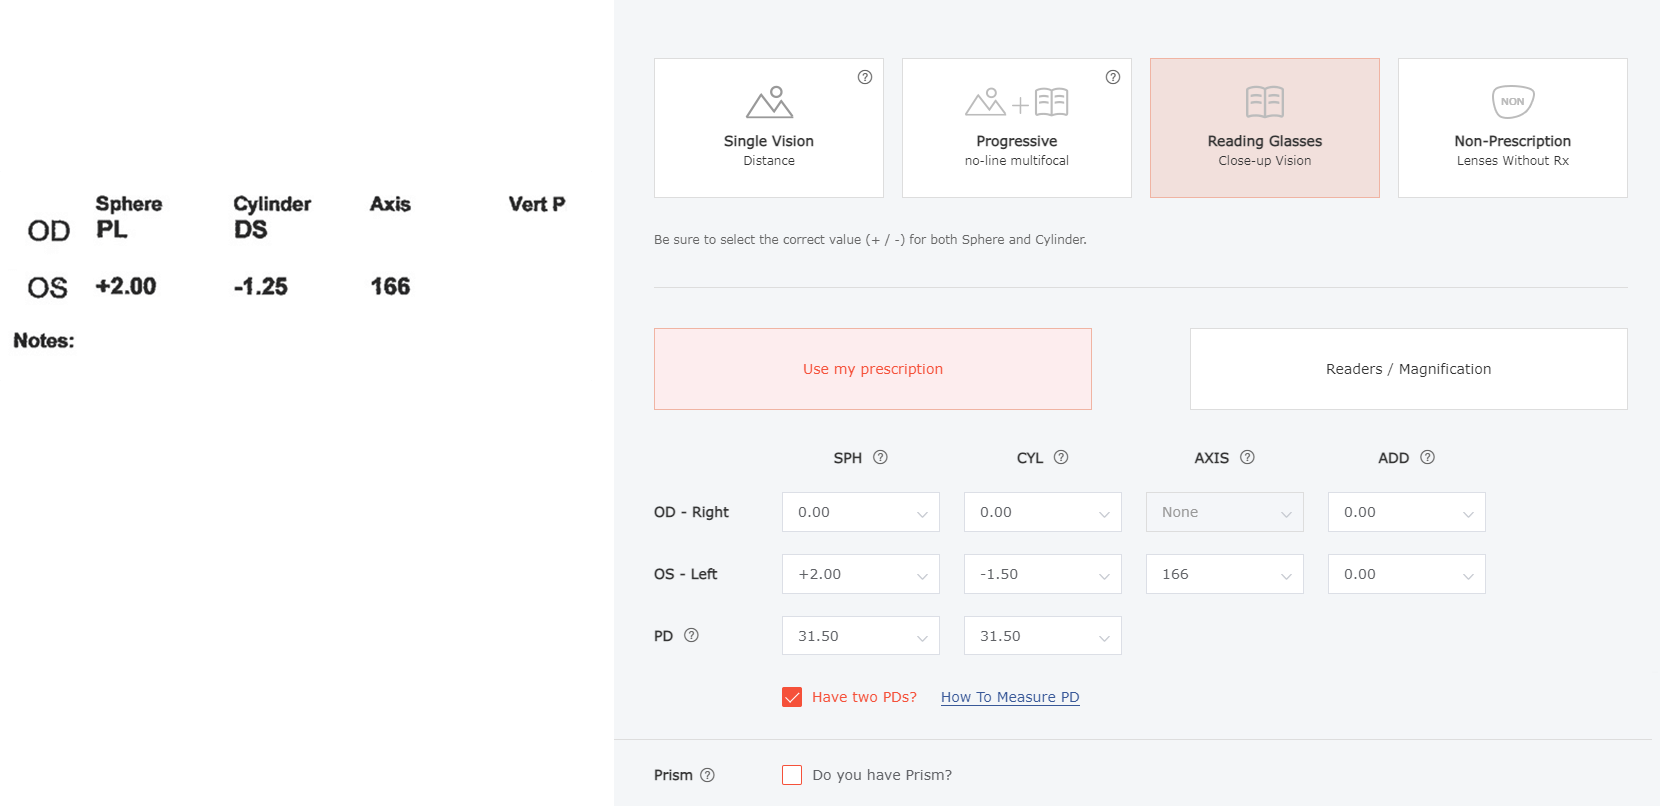The width and height of the screenshot is (1660, 806).
Task: Expand the OS Left CYL dropdown
Action: [1042, 574]
